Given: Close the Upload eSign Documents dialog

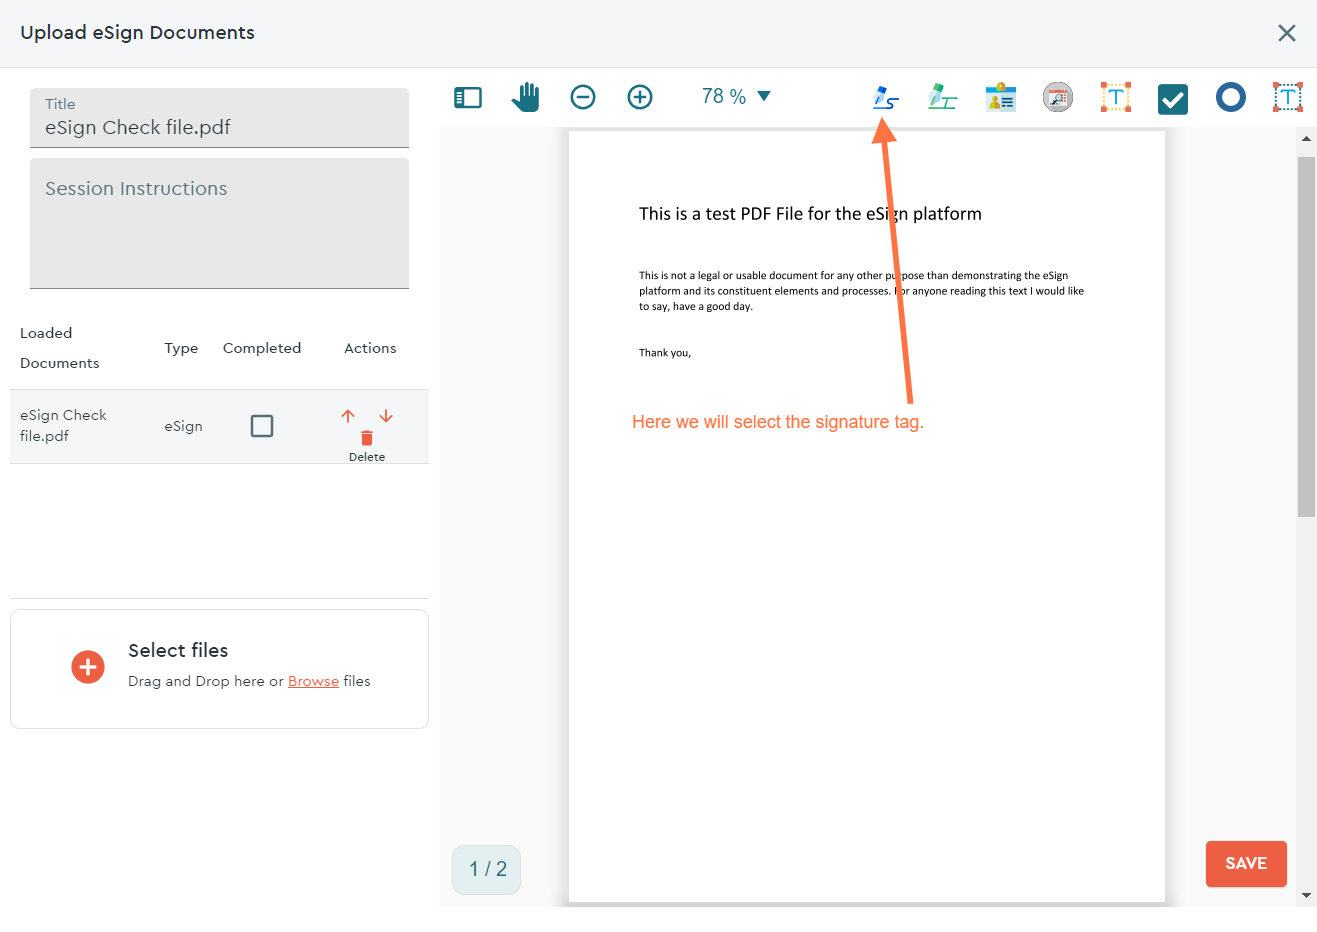Looking at the screenshot, I should click(x=1287, y=33).
